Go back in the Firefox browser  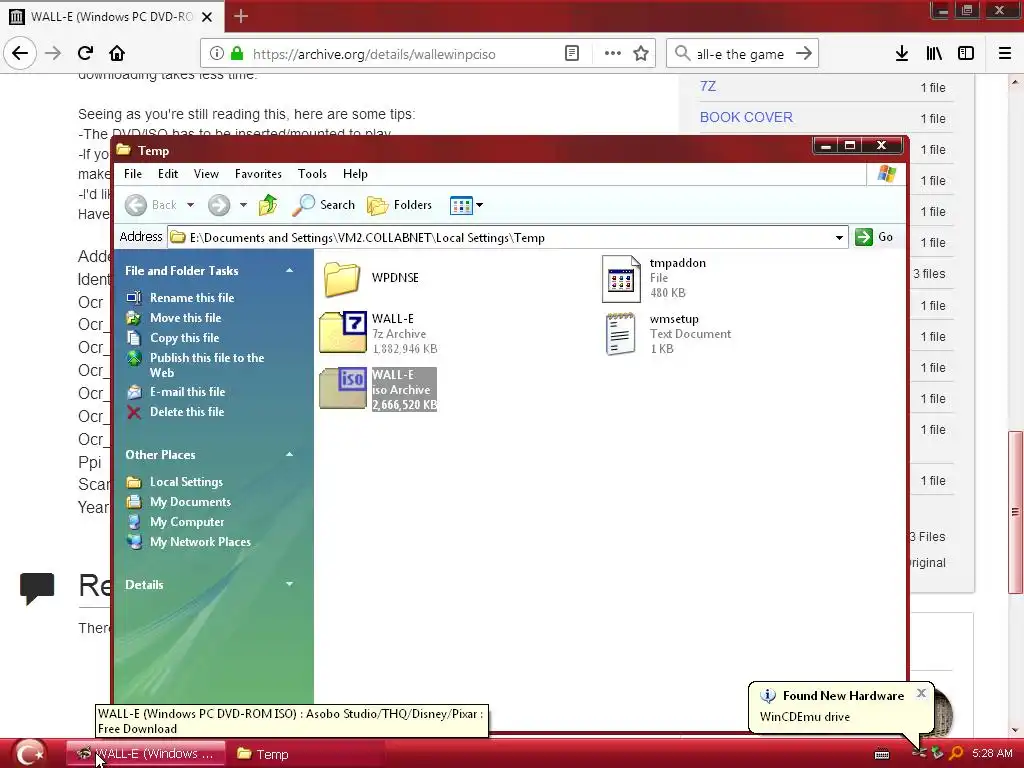coord(20,53)
